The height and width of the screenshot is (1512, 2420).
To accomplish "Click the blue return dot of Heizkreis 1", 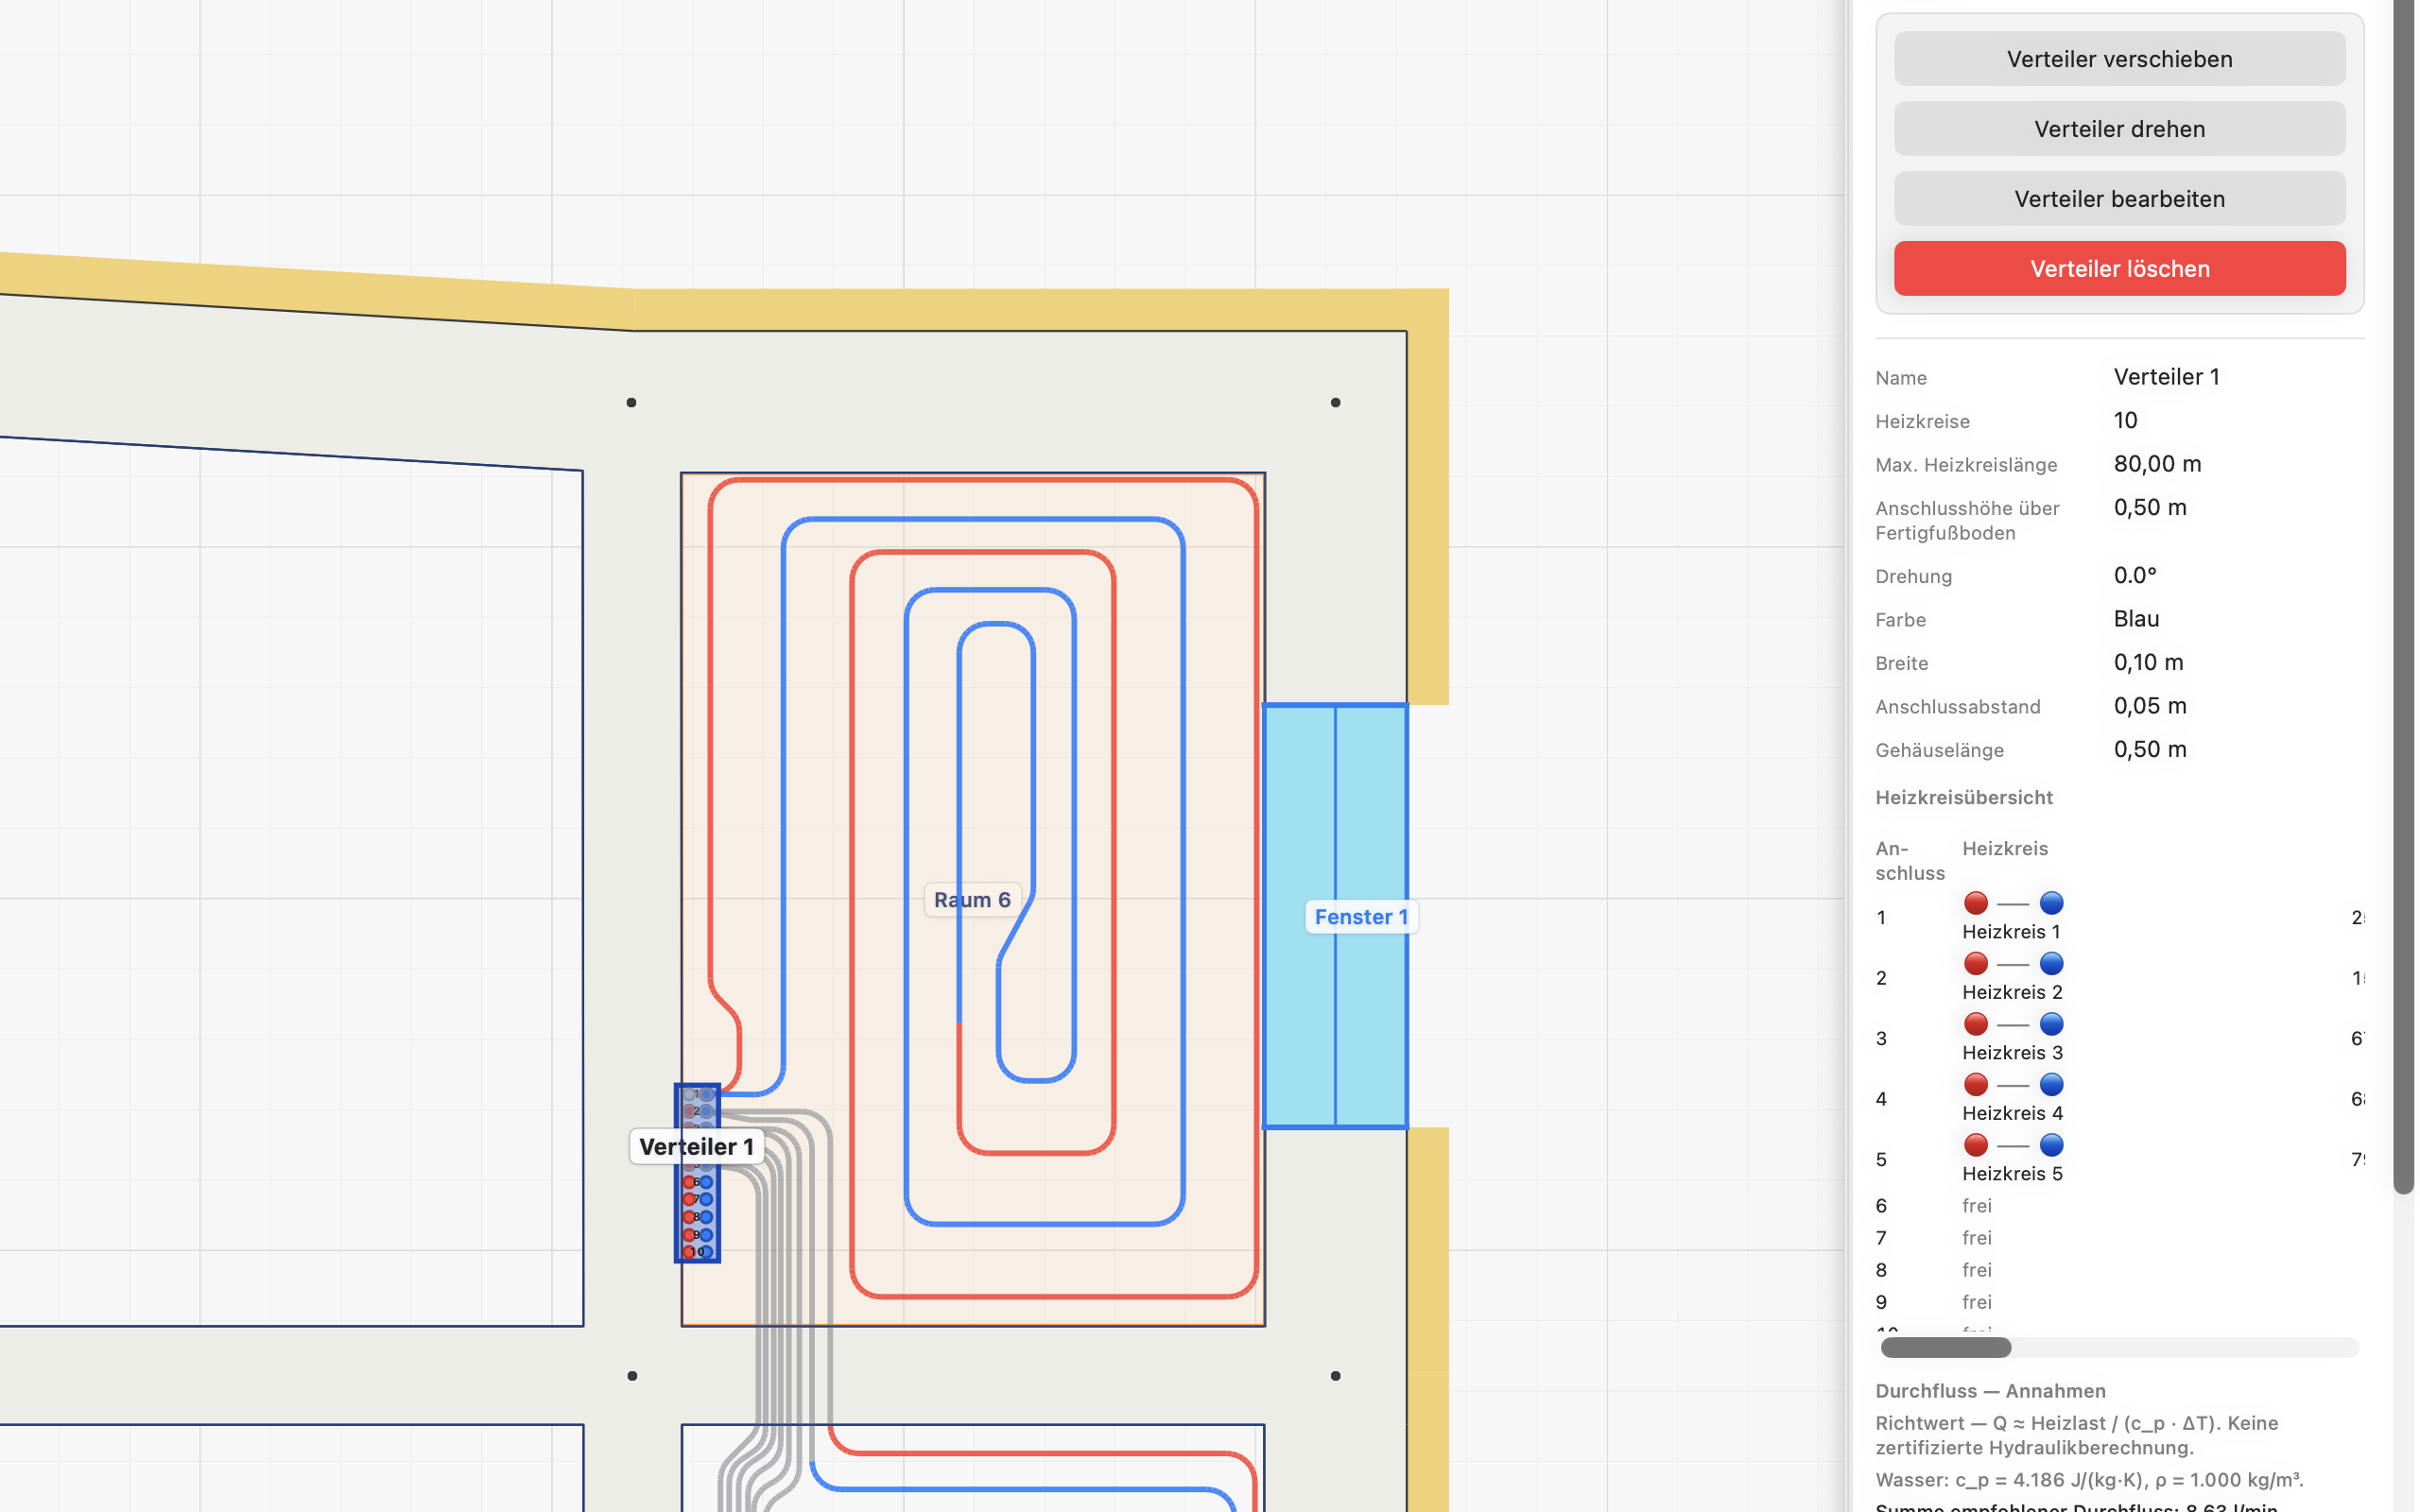I will coord(2051,903).
